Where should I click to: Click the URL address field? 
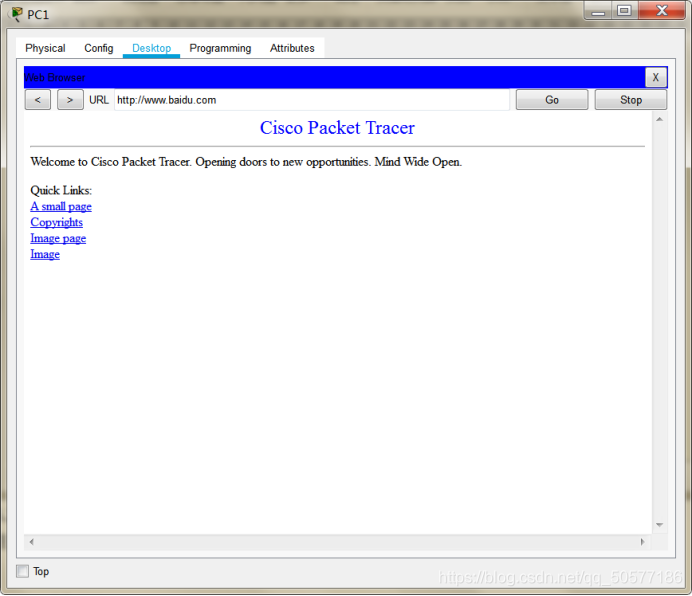(312, 100)
